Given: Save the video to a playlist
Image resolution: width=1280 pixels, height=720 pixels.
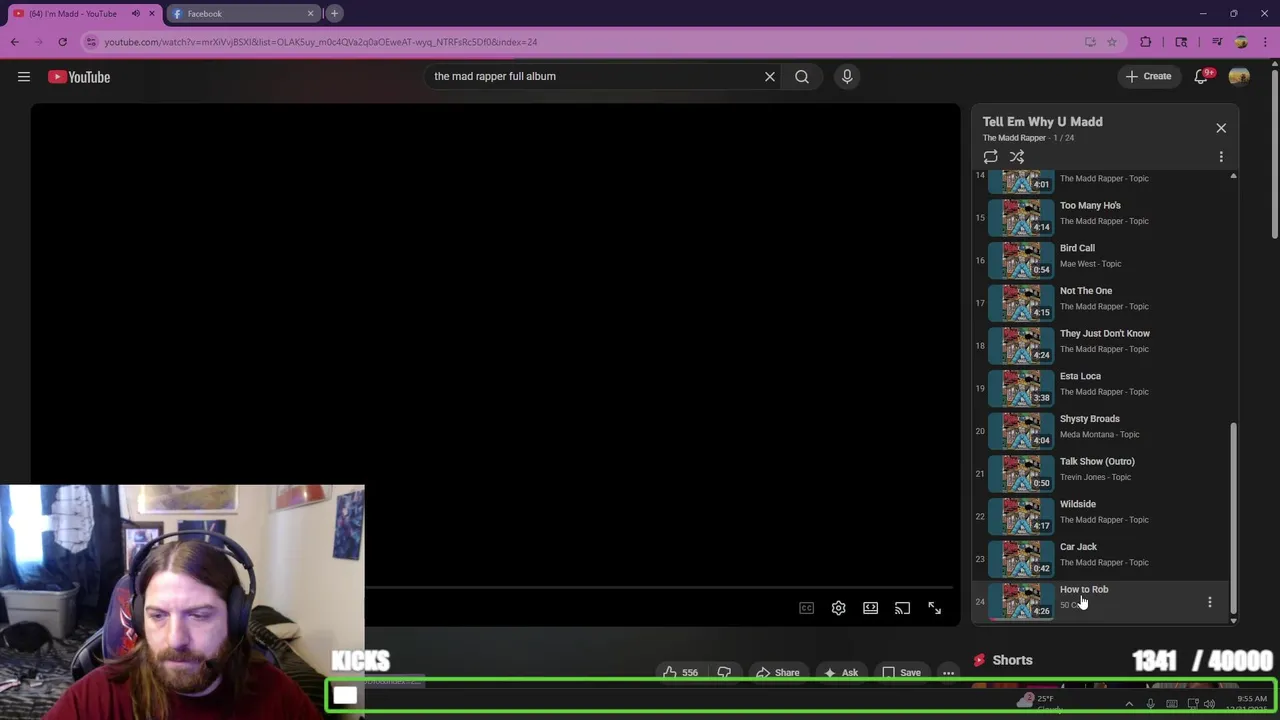Looking at the screenshot, I should click(901, 672).
